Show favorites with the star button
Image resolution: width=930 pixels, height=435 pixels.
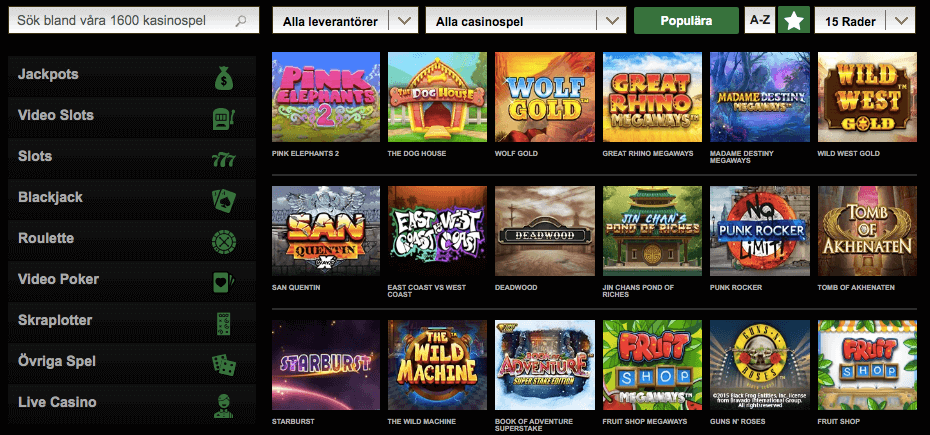pyautogui.click(x=794, y=21)
